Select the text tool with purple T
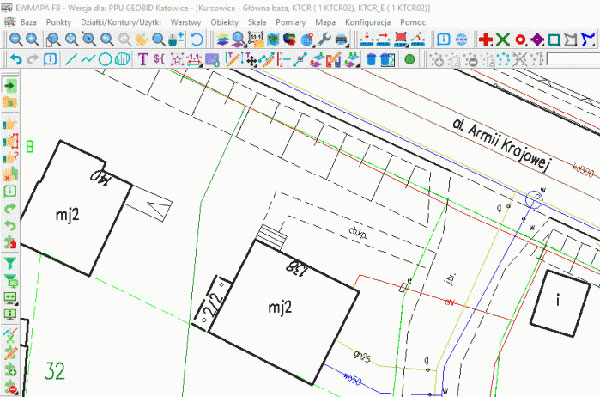Viewport: 600px width, 397px height. point(142,59)
